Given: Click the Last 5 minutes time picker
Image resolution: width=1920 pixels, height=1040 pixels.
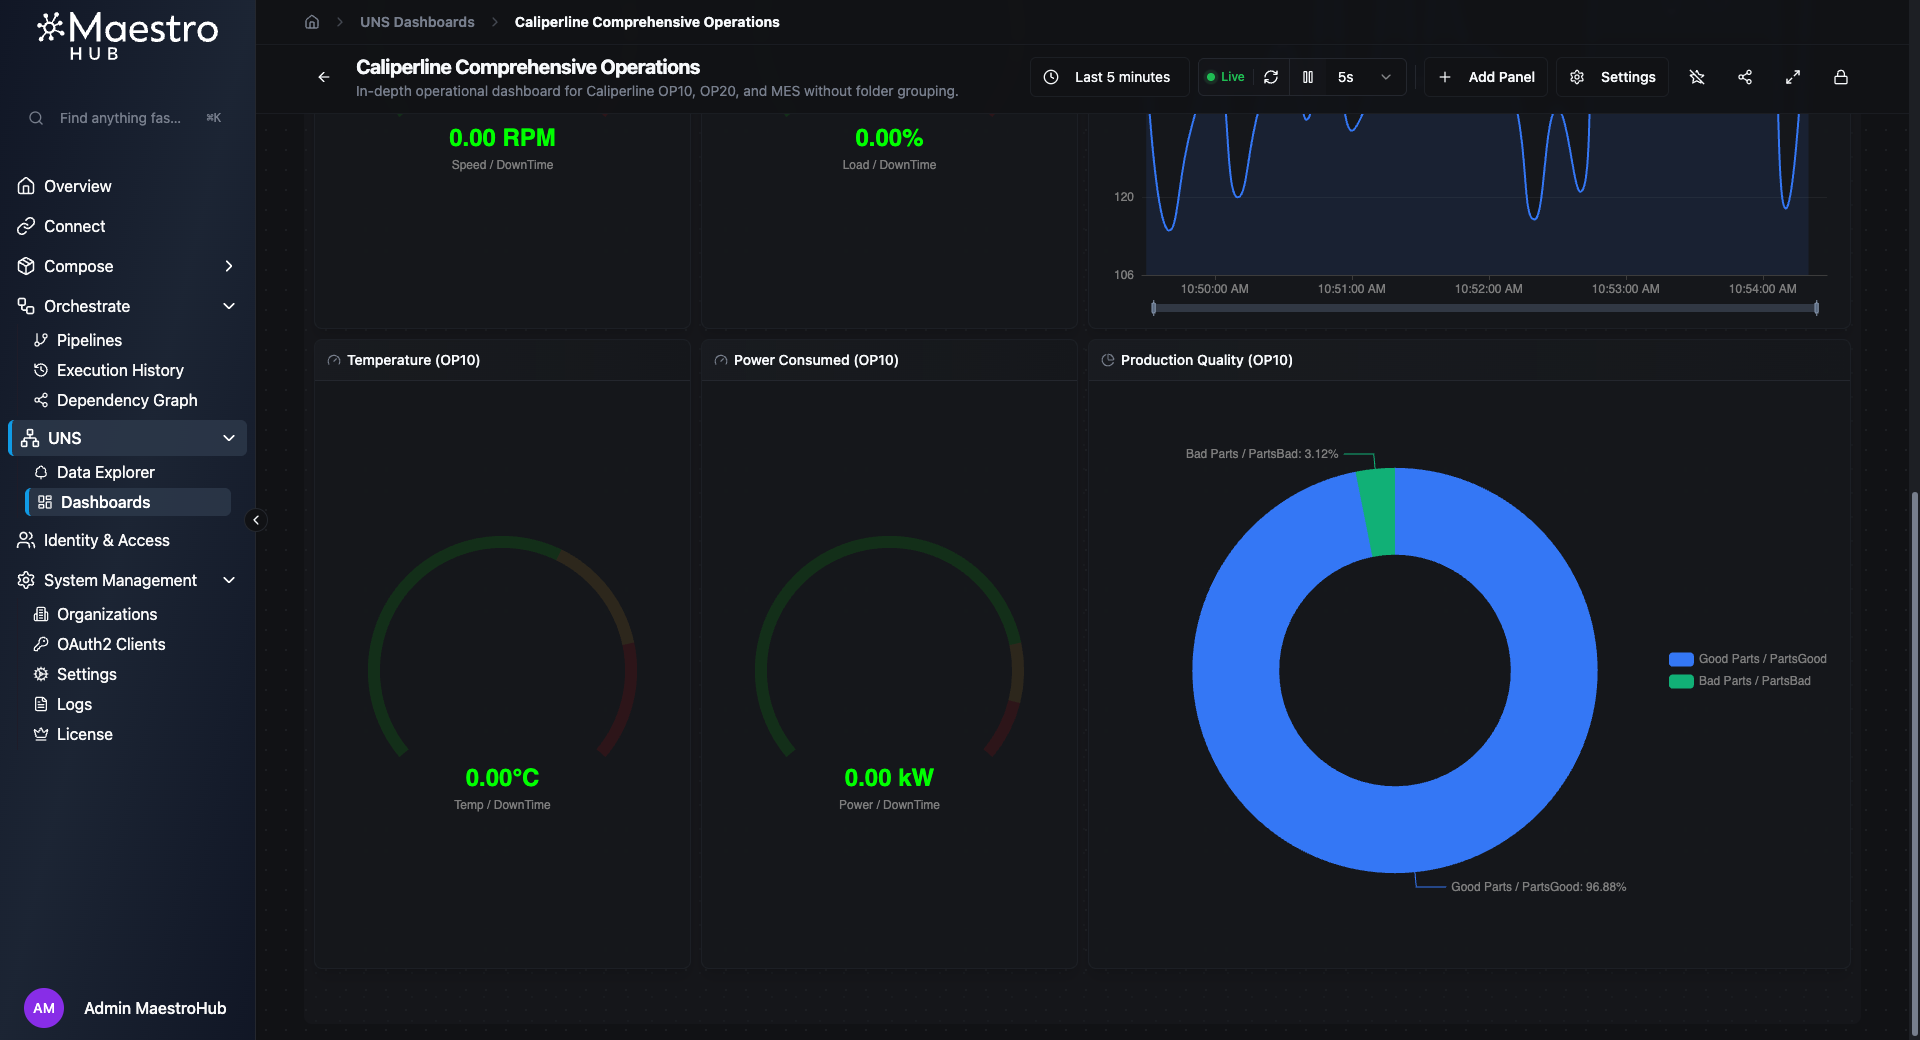Looking at the screenshot, I should (1108, 77).
